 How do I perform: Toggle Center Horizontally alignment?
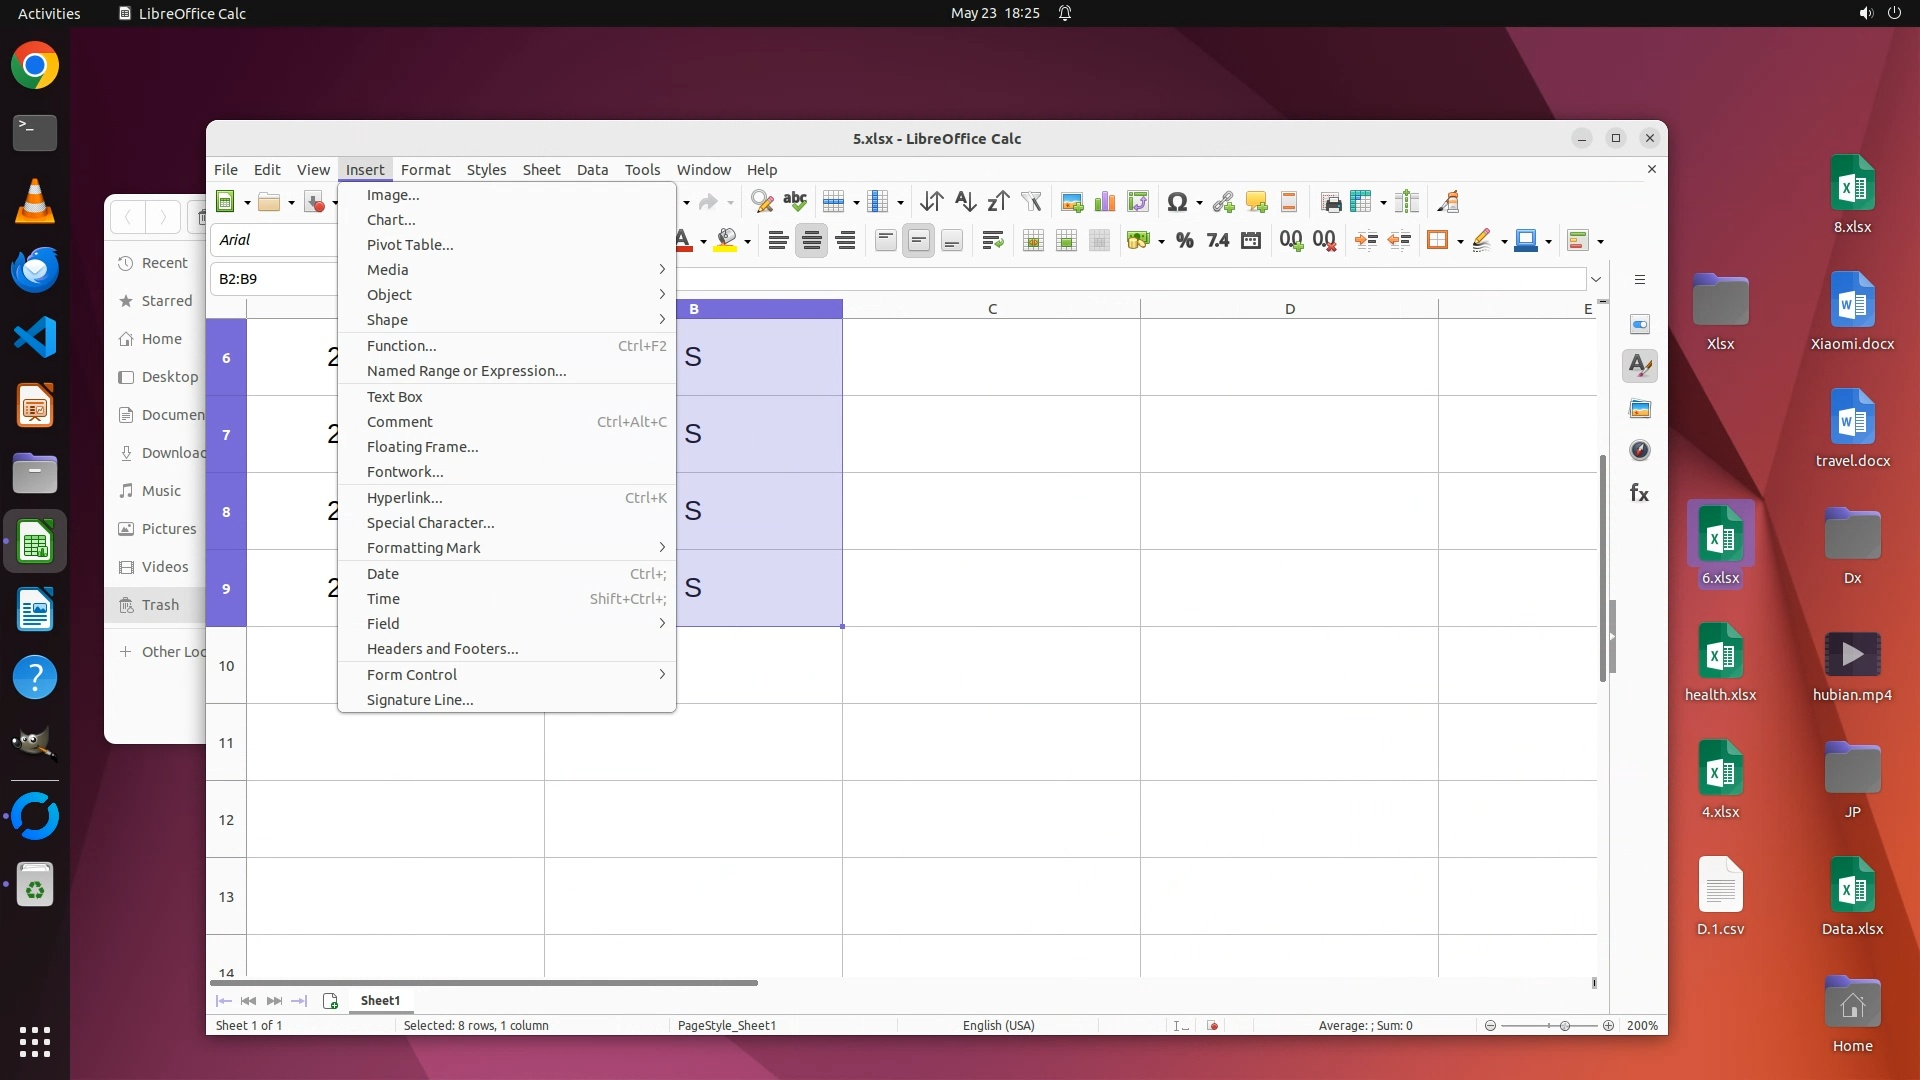pyautogui.click(x=812, y=240)
